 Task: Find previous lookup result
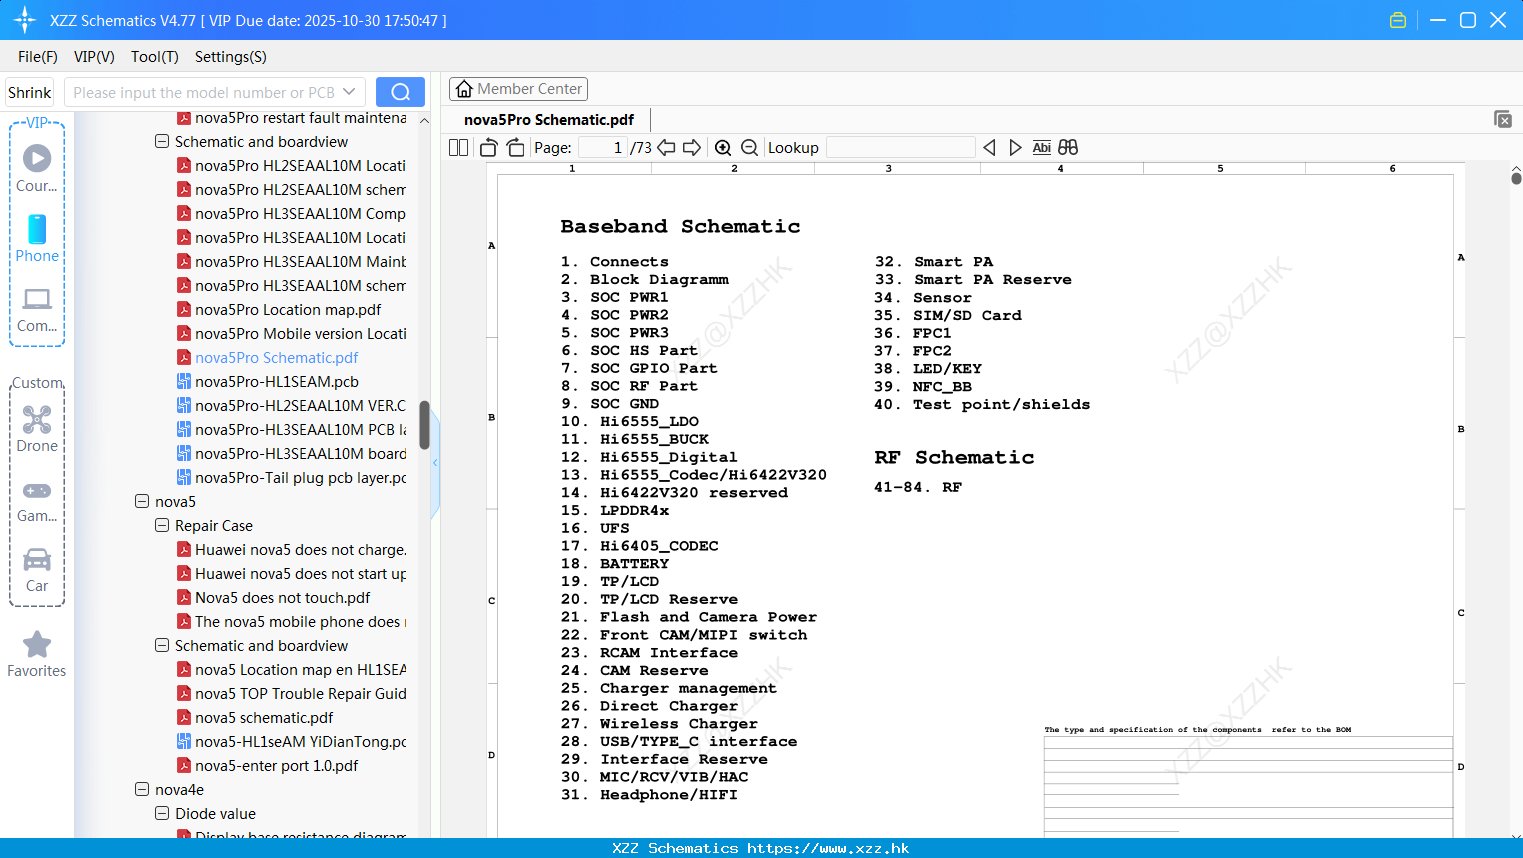pos(989,148)
